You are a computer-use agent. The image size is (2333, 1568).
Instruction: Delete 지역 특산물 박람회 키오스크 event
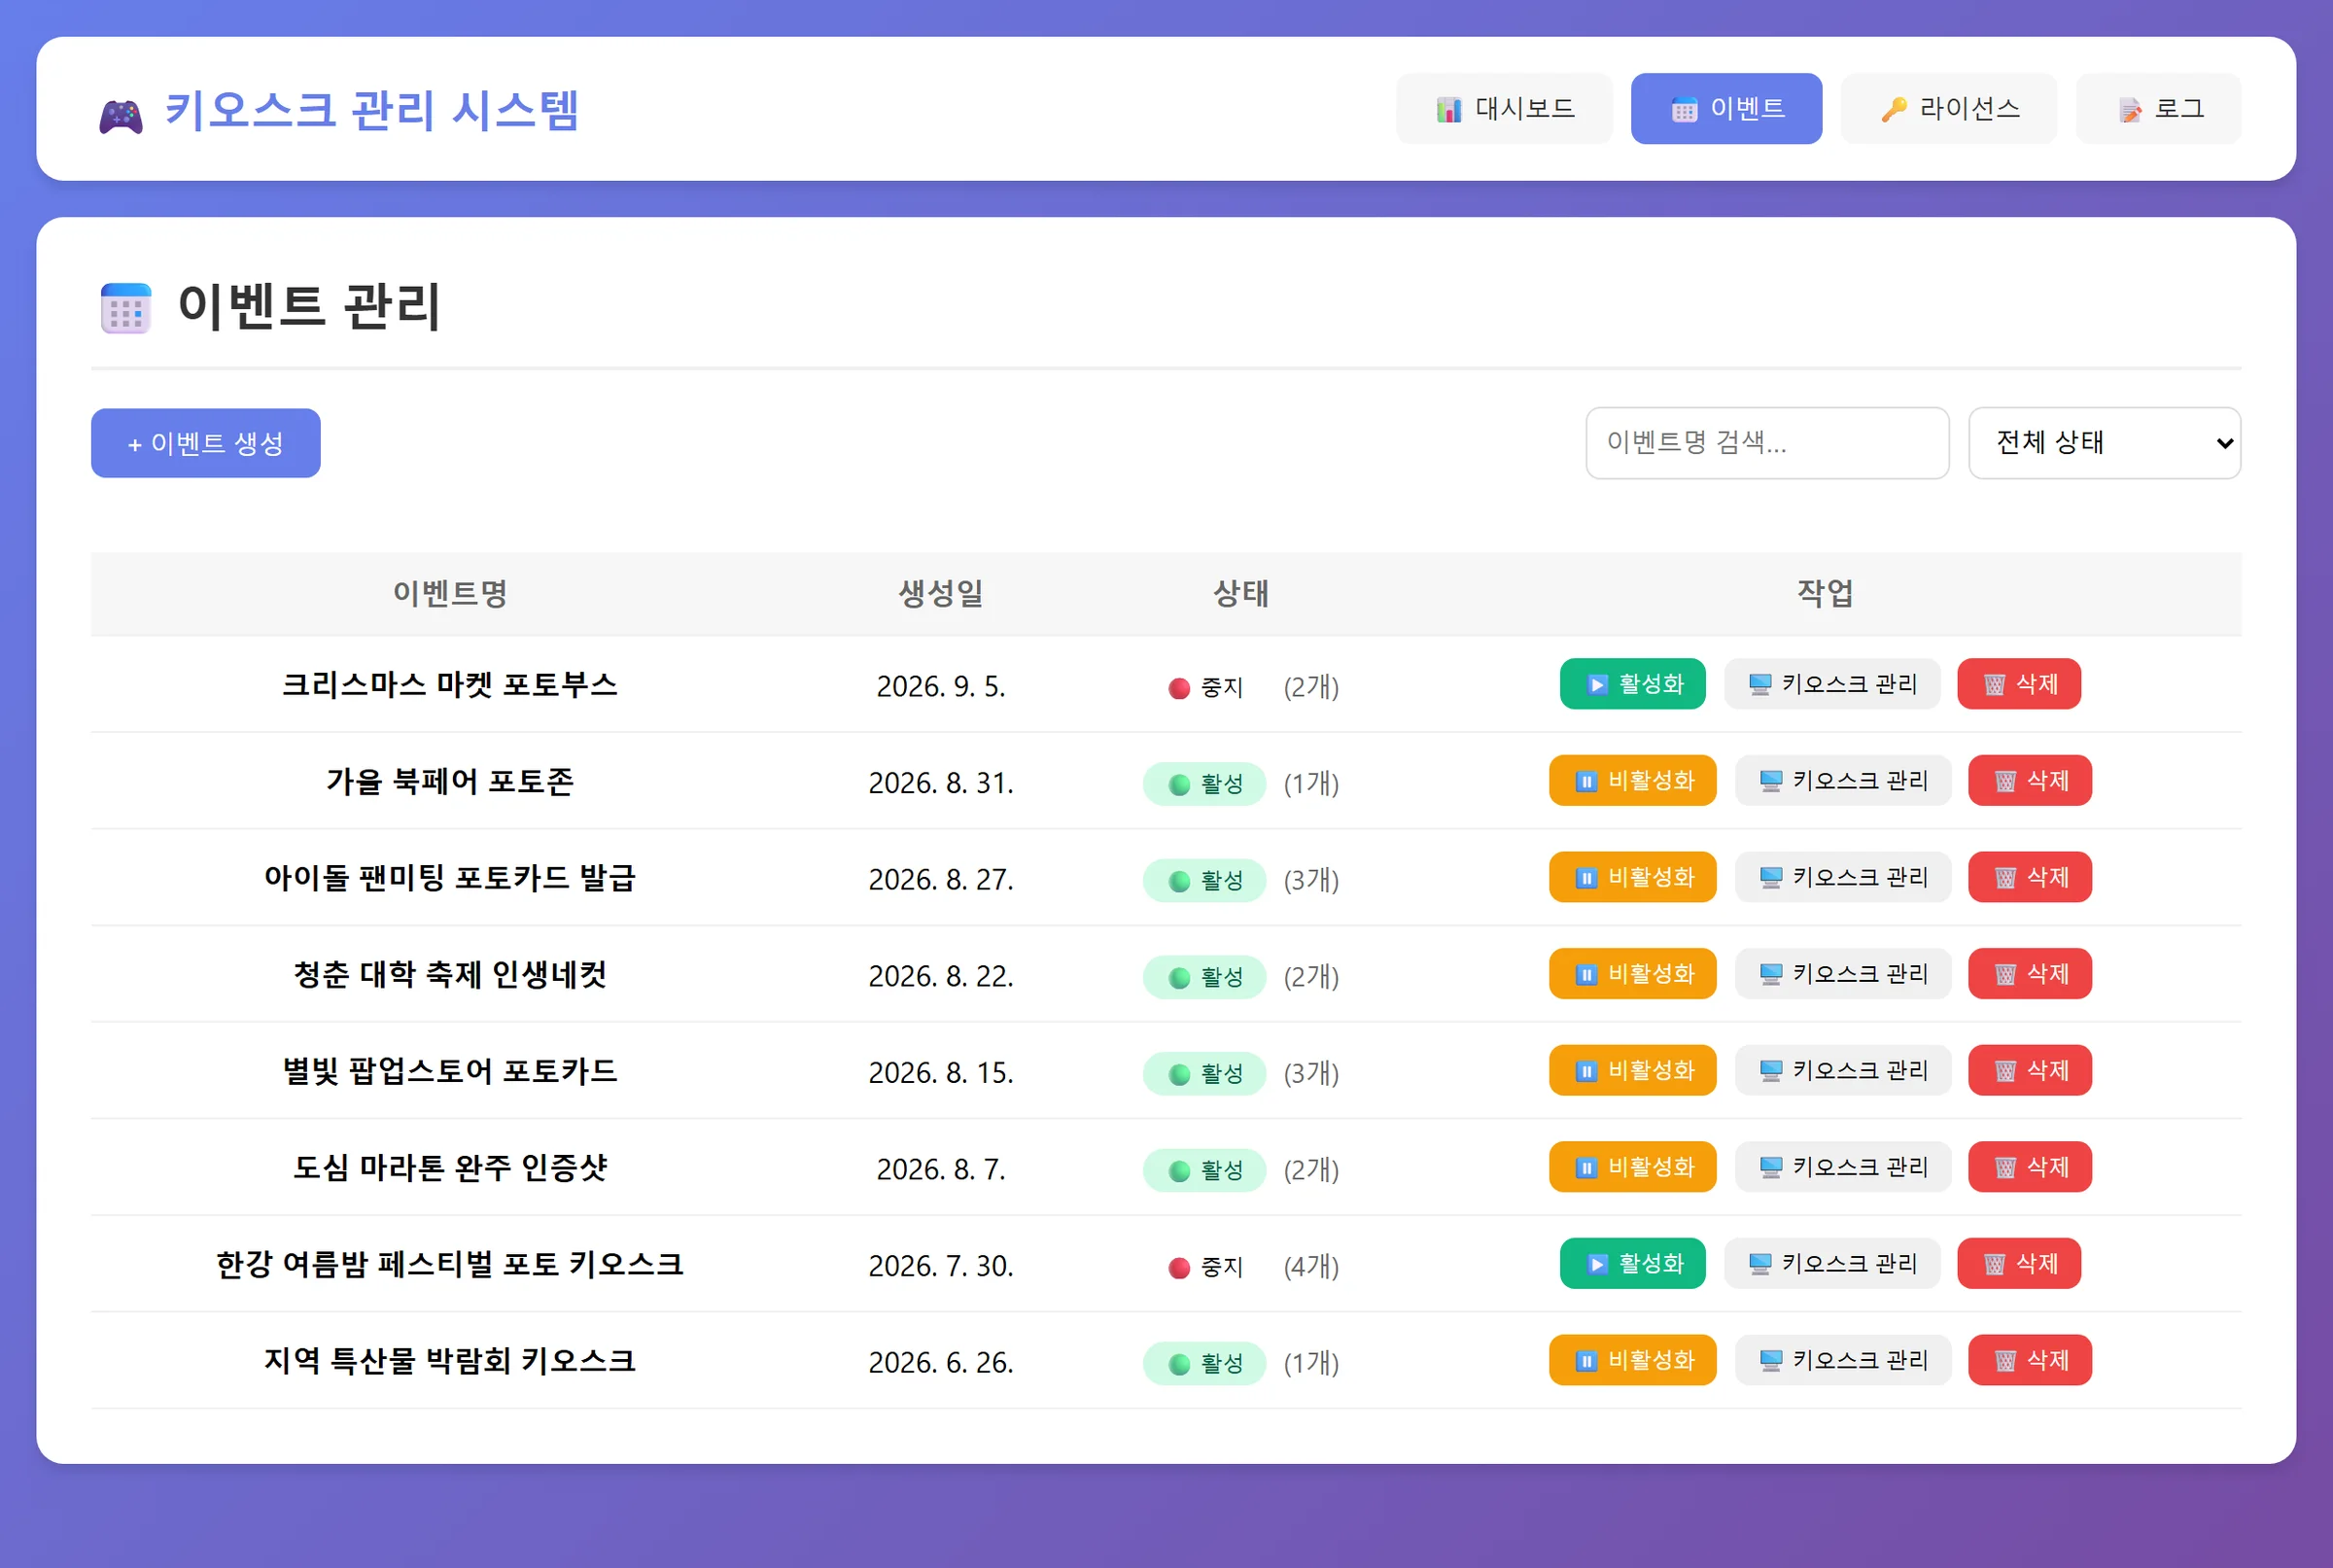[2030, 1361]
